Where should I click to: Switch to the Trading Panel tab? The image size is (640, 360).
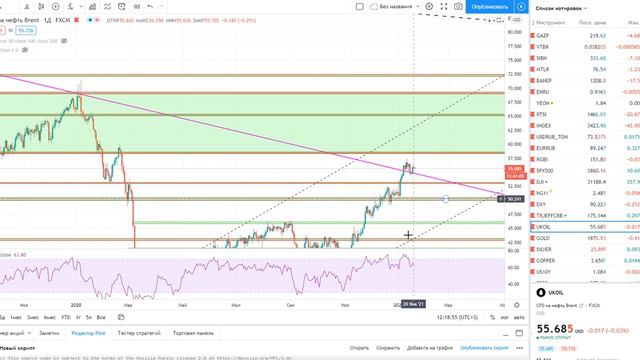coord(193,333)
